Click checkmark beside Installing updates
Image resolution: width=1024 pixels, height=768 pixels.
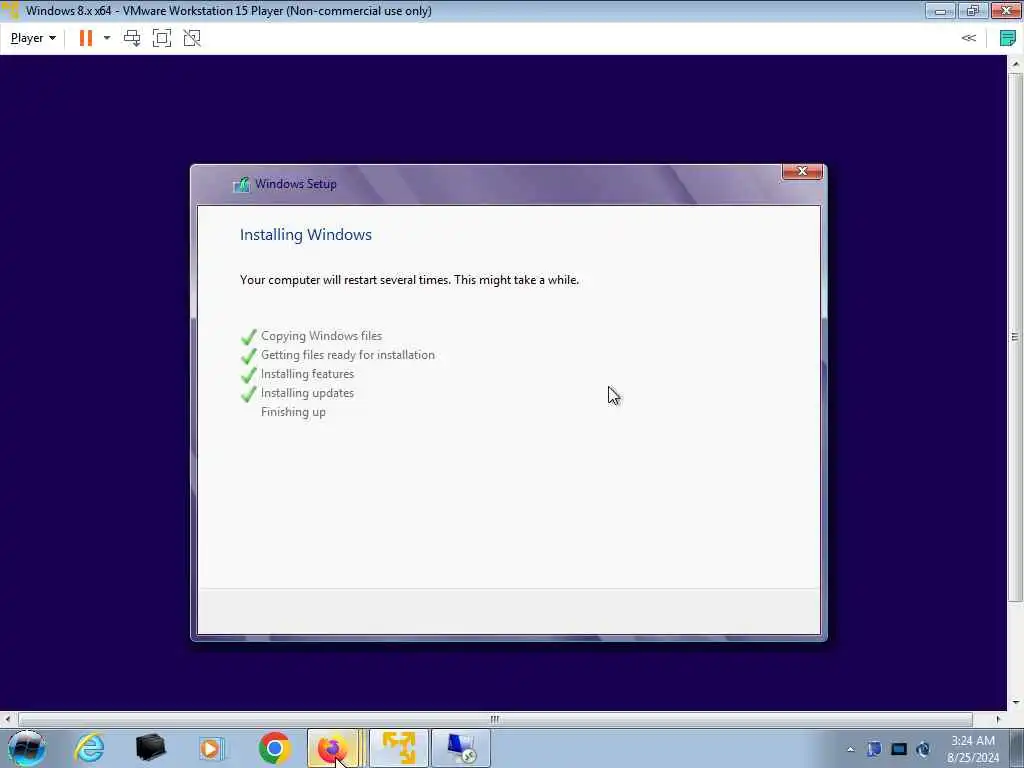[249, 394]
